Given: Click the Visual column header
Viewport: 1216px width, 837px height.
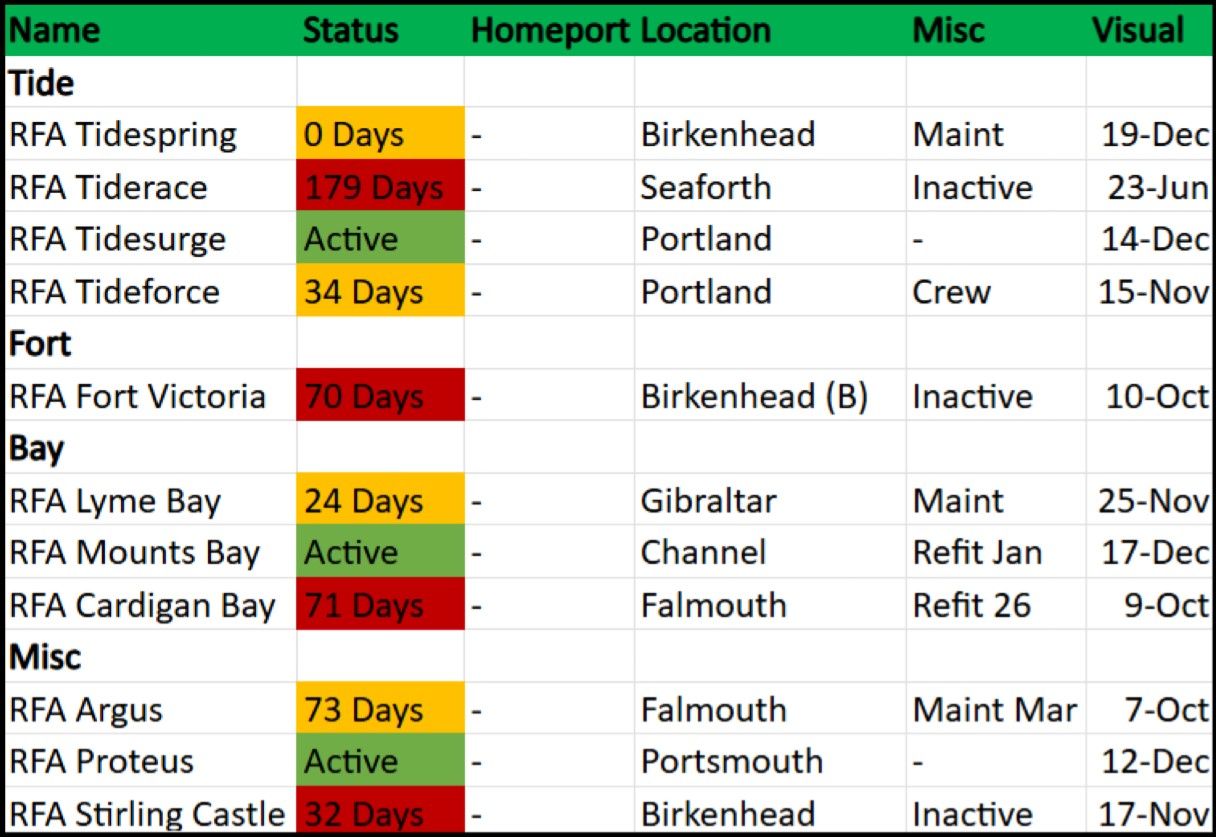Looking at the screenshot, I should [1137, 31].
